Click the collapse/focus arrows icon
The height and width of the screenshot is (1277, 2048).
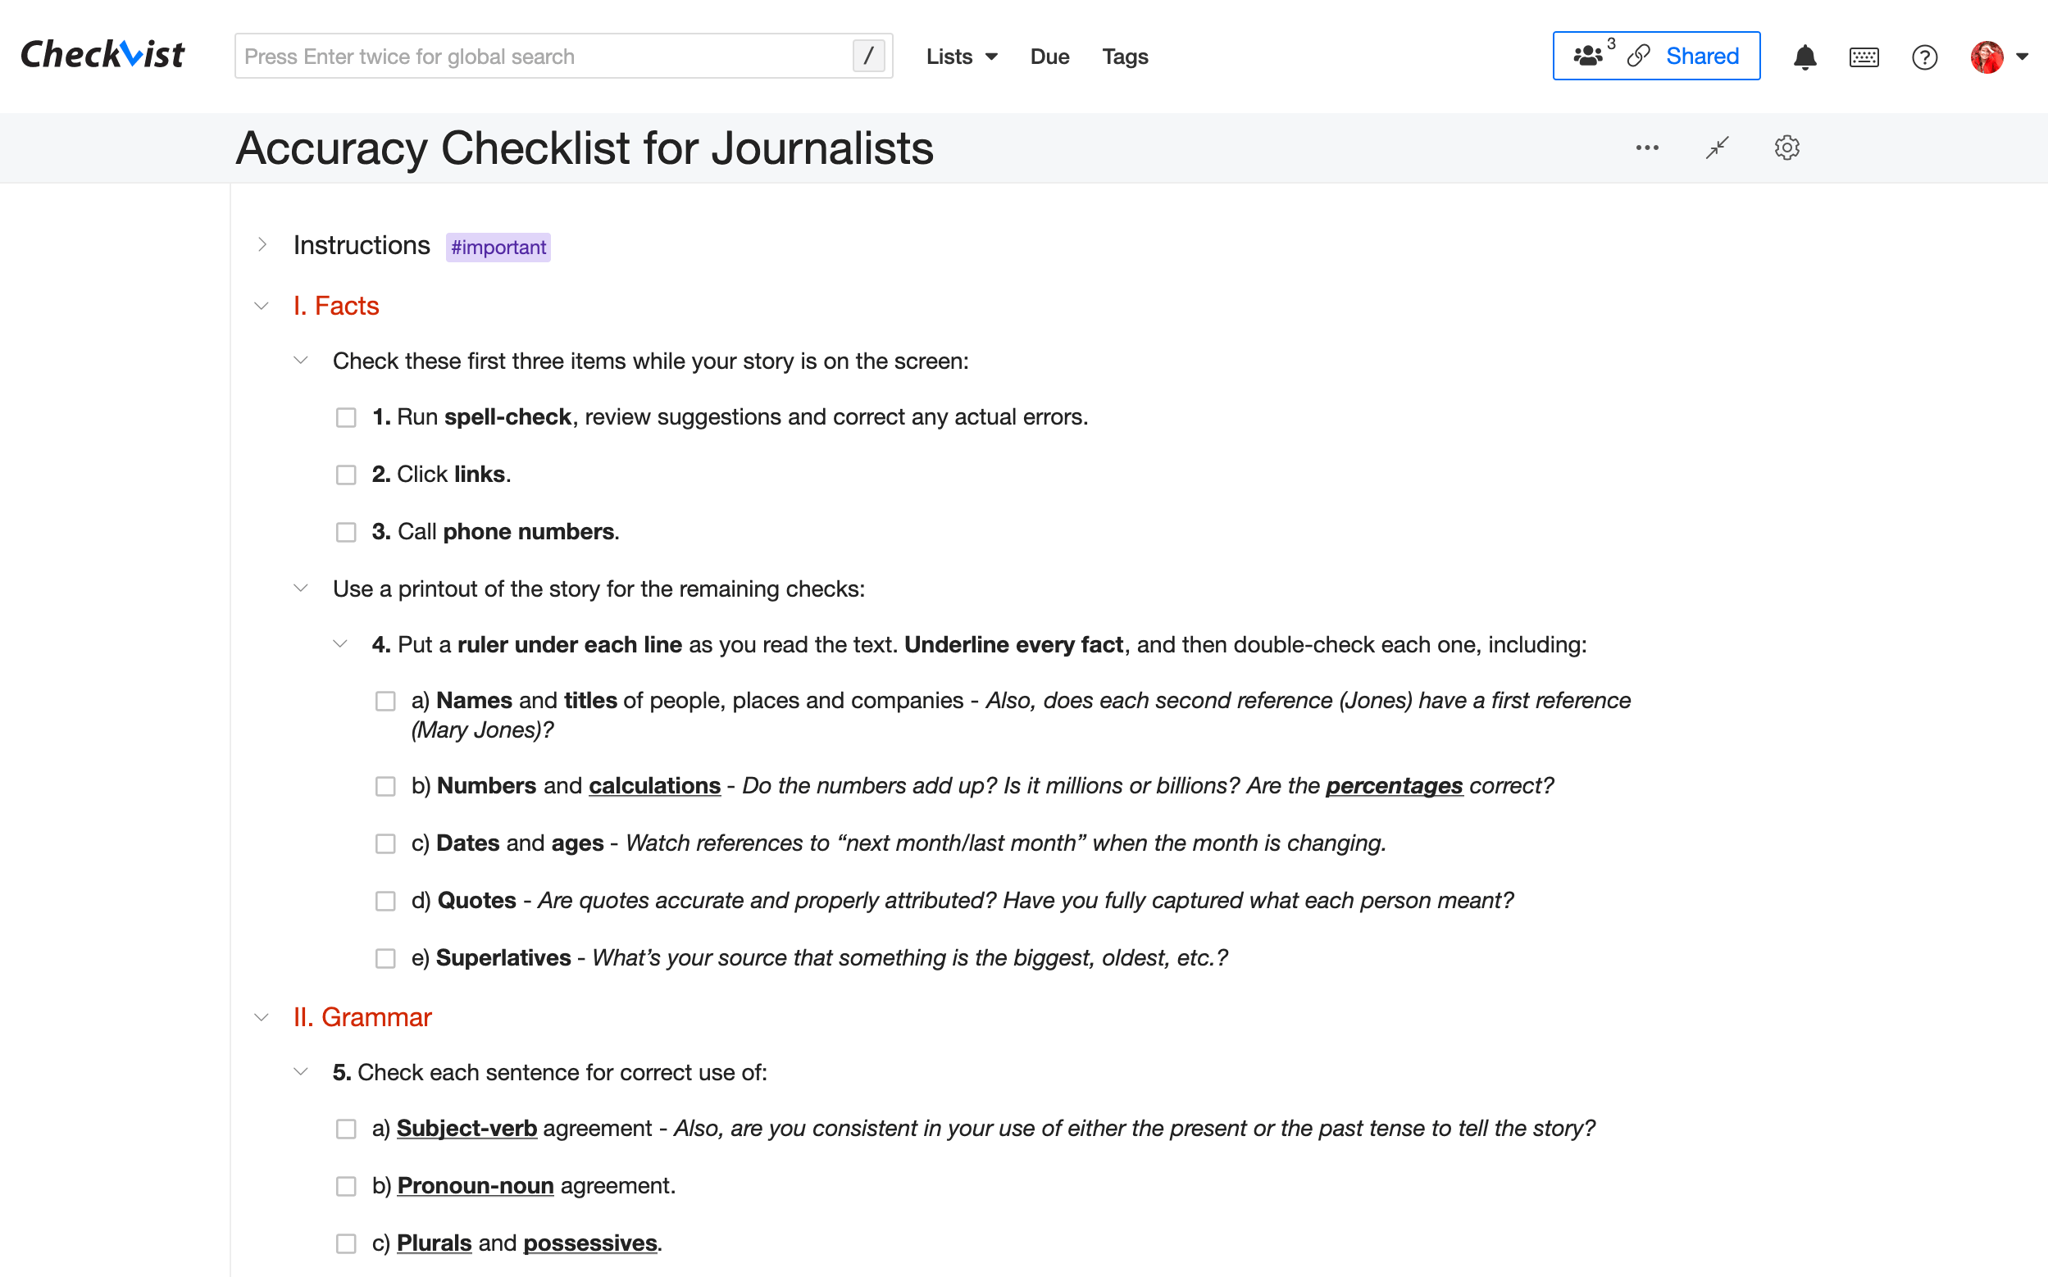click(x=1717, y=148)
